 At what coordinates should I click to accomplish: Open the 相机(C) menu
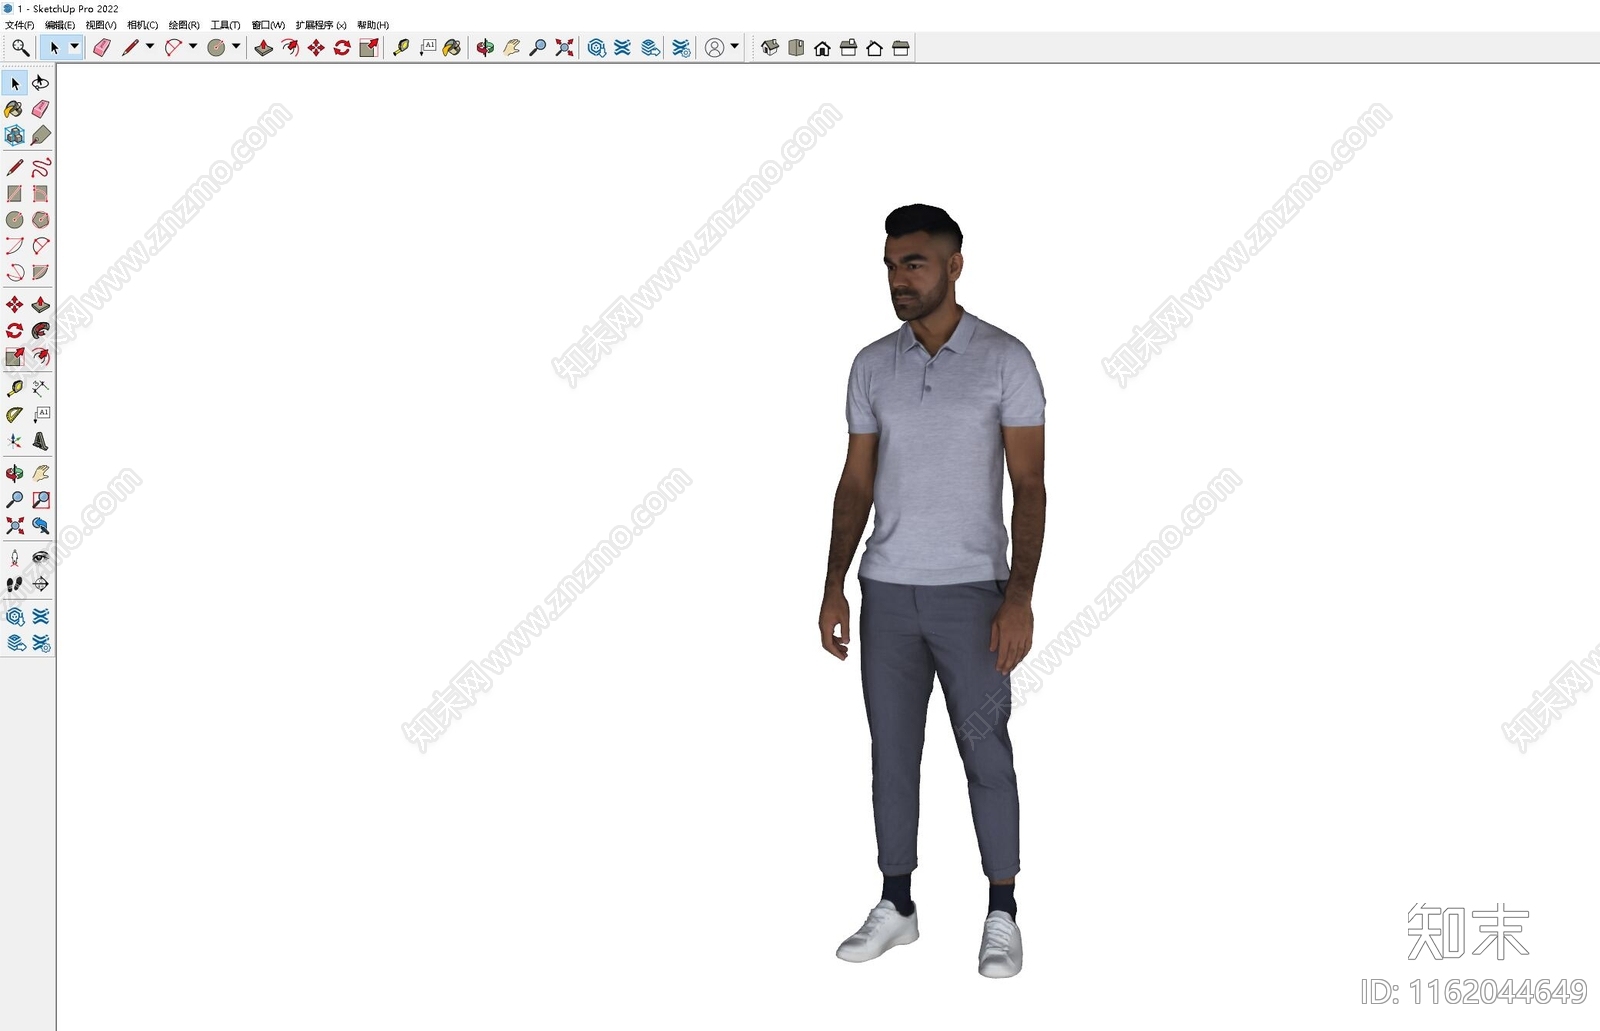tap(143, 25)
